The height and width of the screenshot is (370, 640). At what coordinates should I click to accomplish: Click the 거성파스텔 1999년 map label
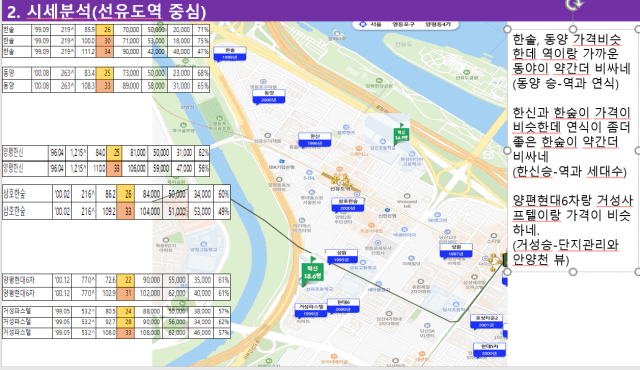311,310
